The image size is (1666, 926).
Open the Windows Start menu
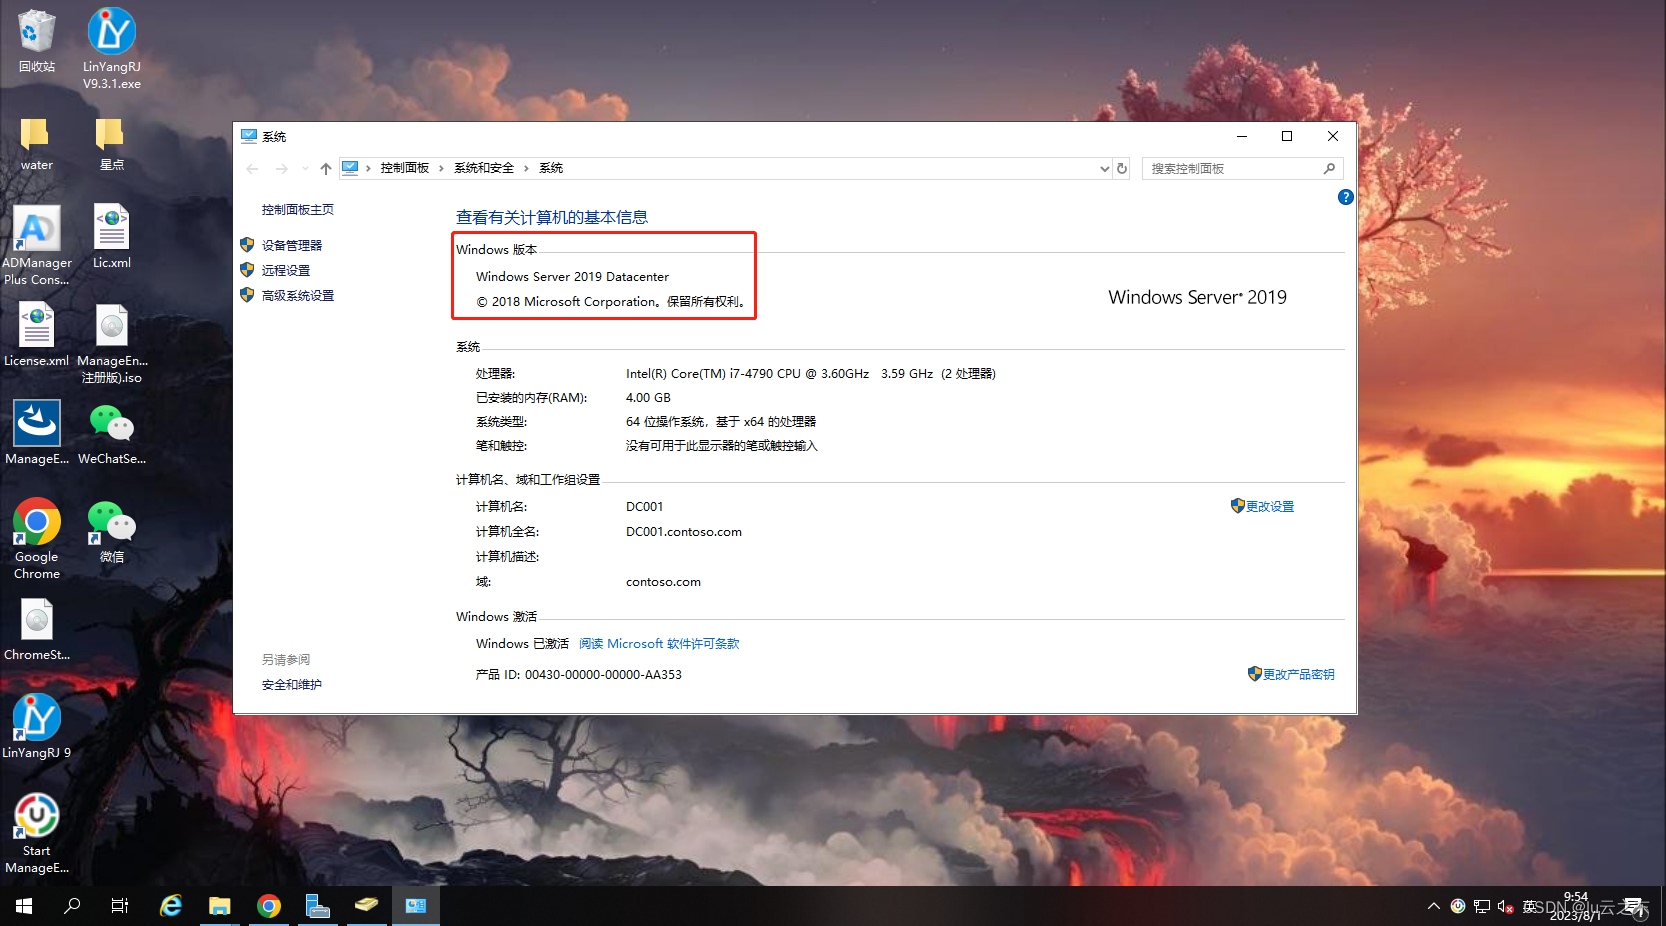pyautogui.click(x=22, y=906)
